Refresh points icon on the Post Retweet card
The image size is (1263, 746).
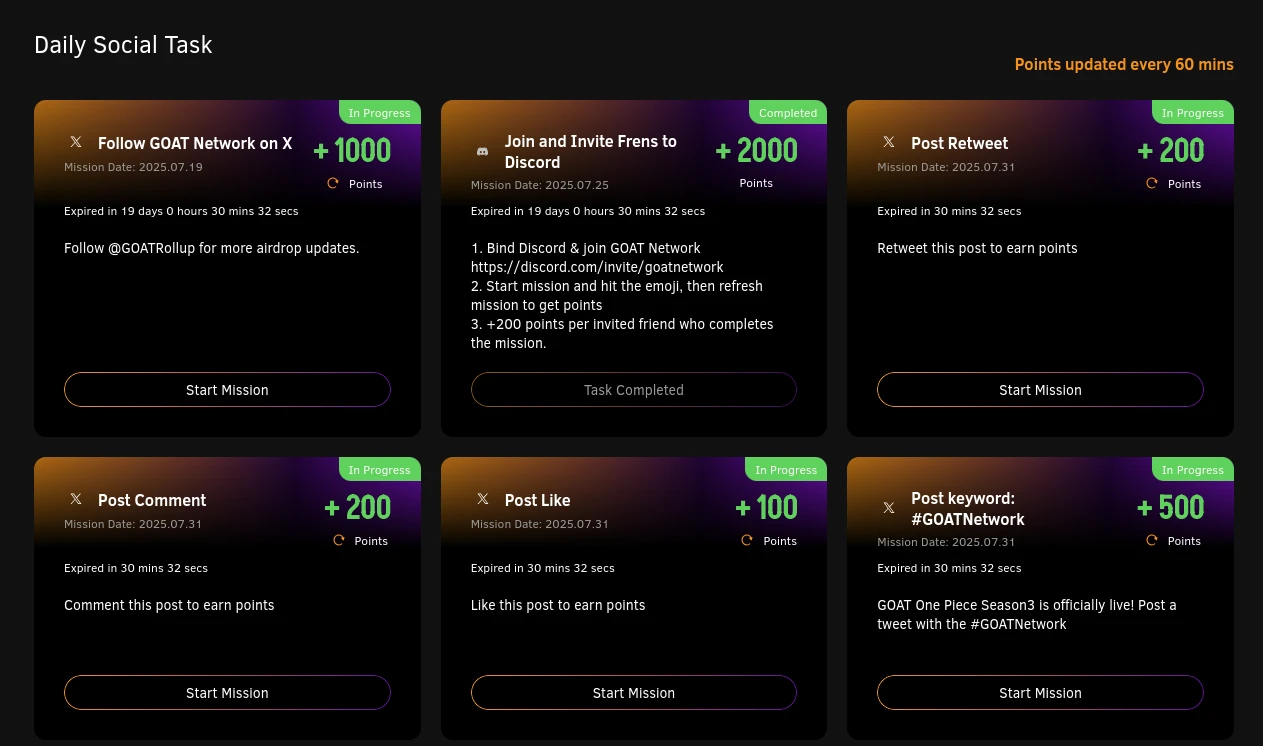pyautogui.click(x=1151, y=183)
